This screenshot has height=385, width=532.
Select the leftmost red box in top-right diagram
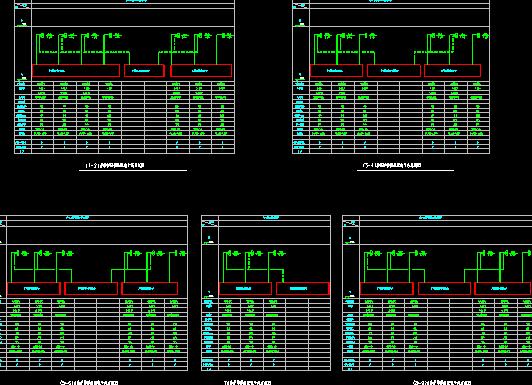pyautogui.click(x=336, y=71)
